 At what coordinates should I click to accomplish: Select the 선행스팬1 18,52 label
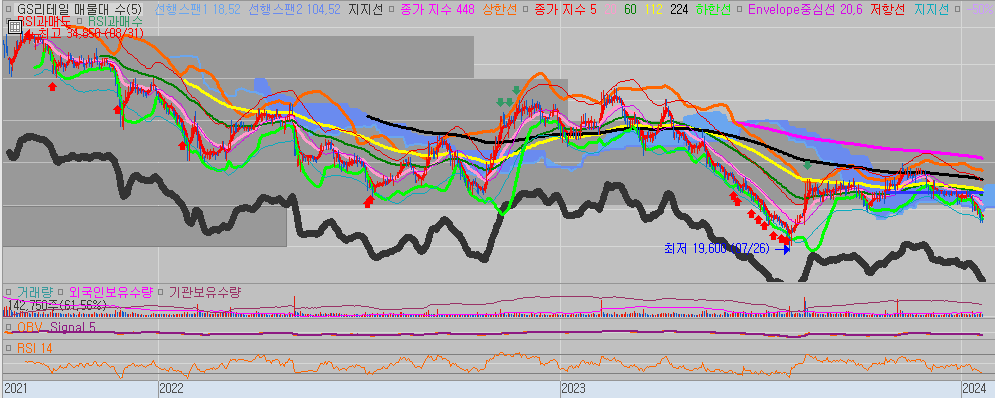tap(197, 9)
